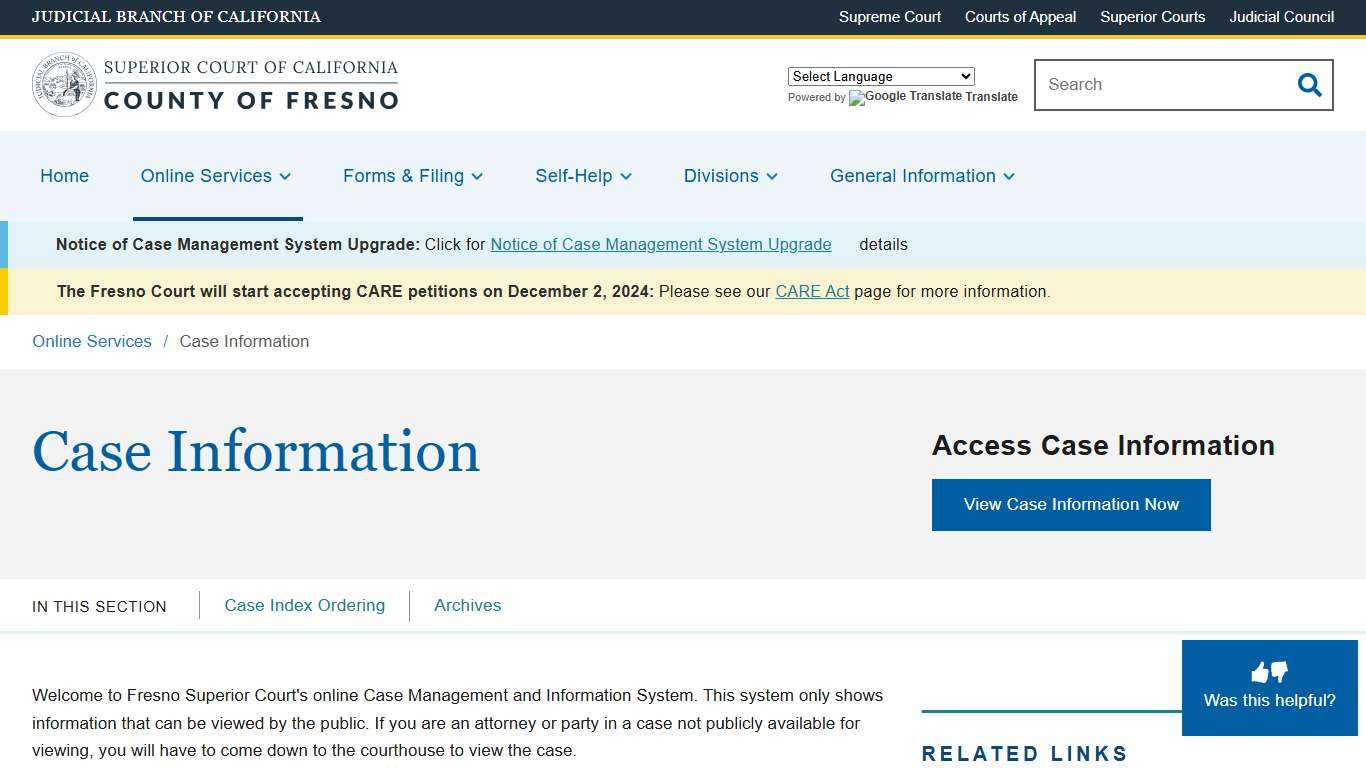Visit the Supreme Court link
This screenshot has width=1366, height=768.
[x=889, y=17]
